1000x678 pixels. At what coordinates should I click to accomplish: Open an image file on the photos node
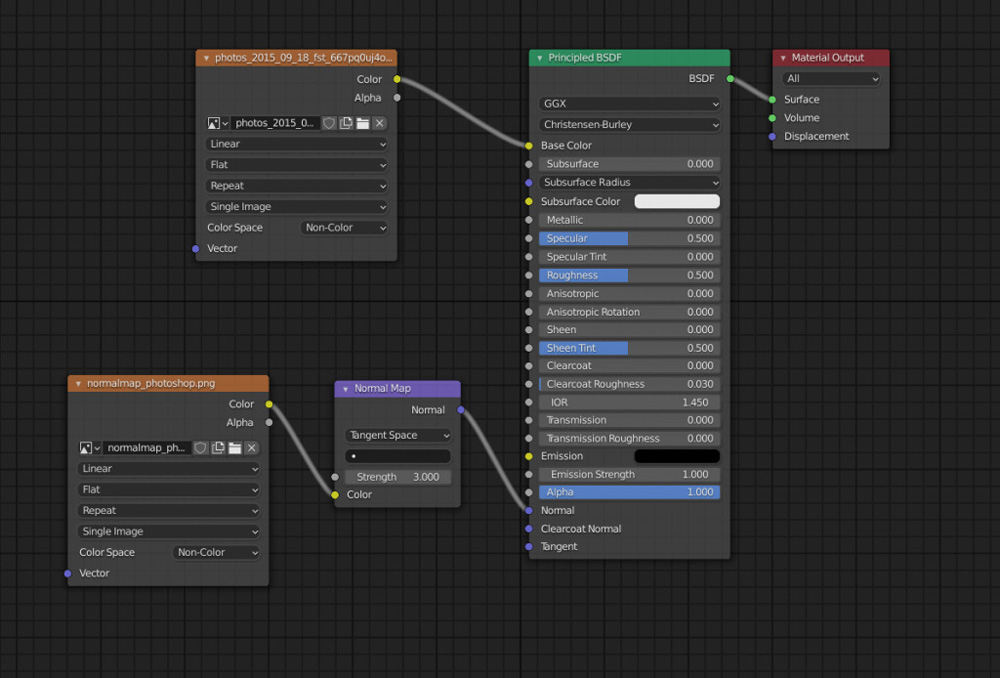[x=363, y=122]
